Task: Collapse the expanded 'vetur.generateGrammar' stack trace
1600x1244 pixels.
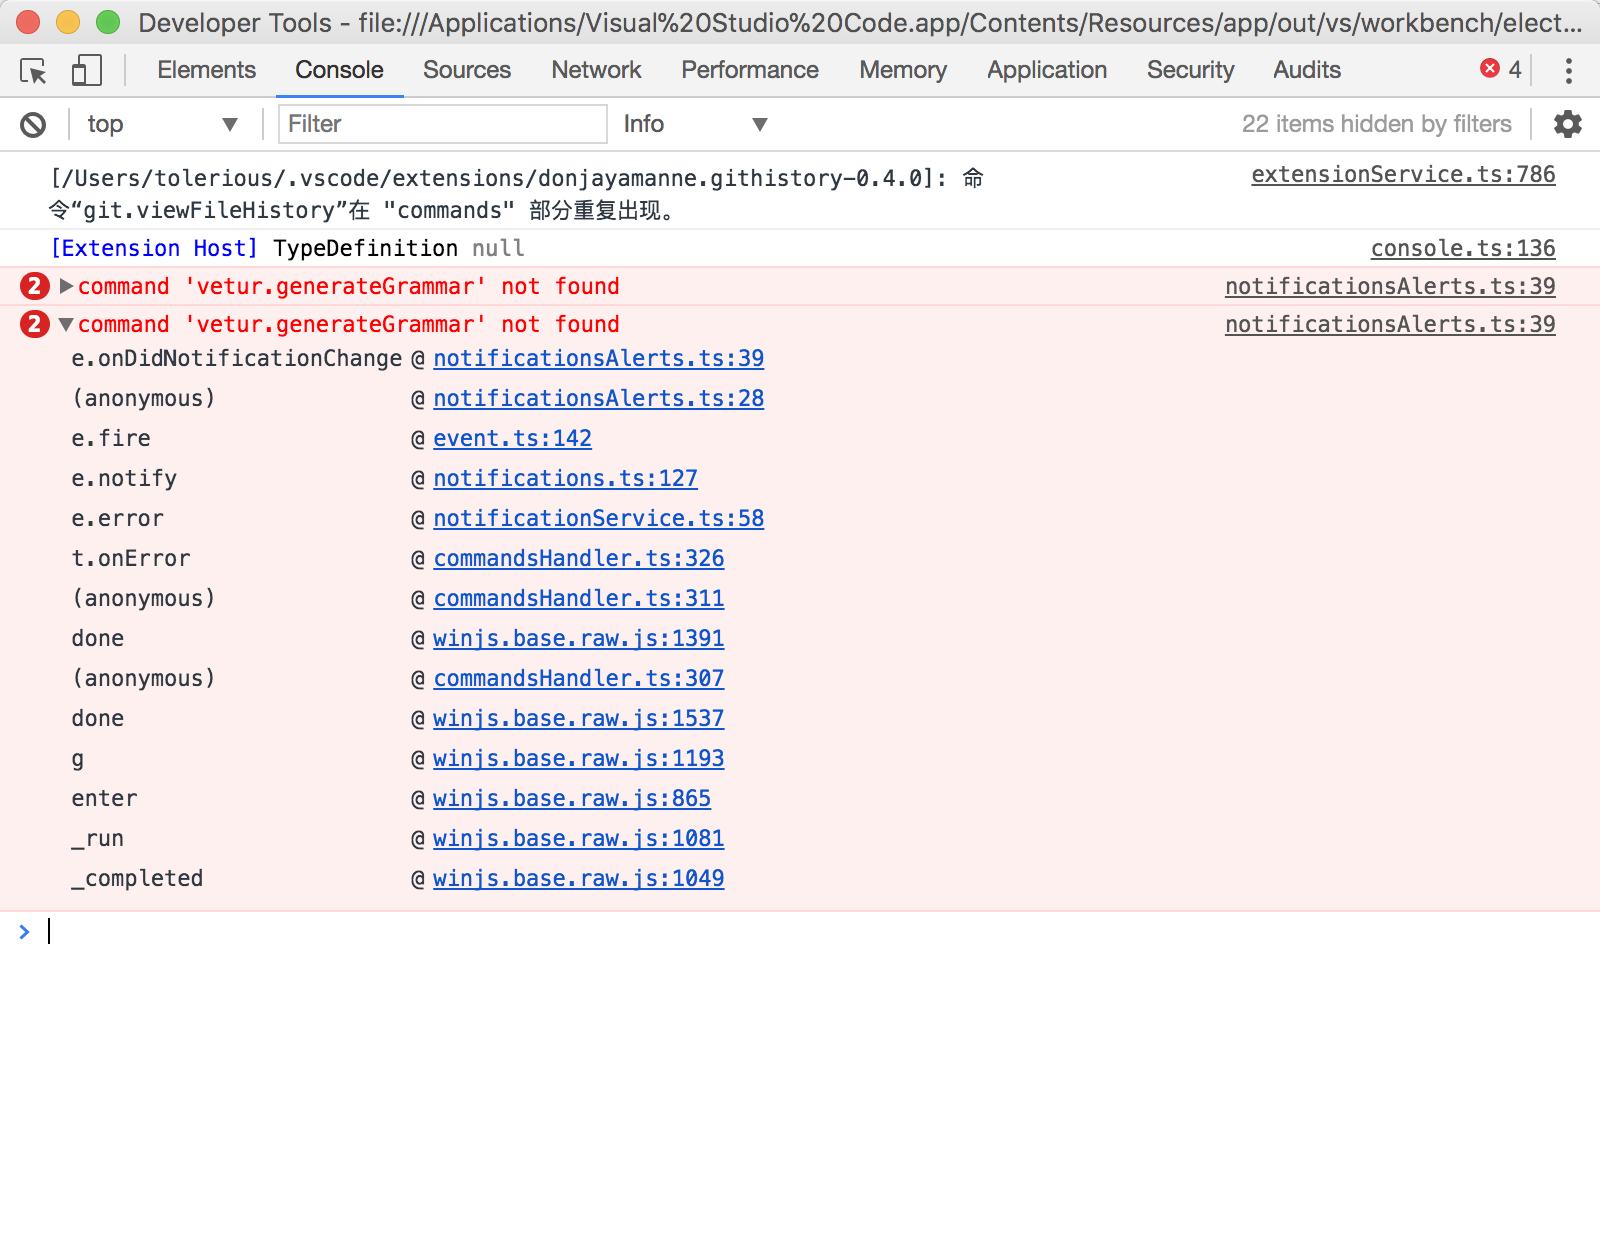Action: click(64, 324)
